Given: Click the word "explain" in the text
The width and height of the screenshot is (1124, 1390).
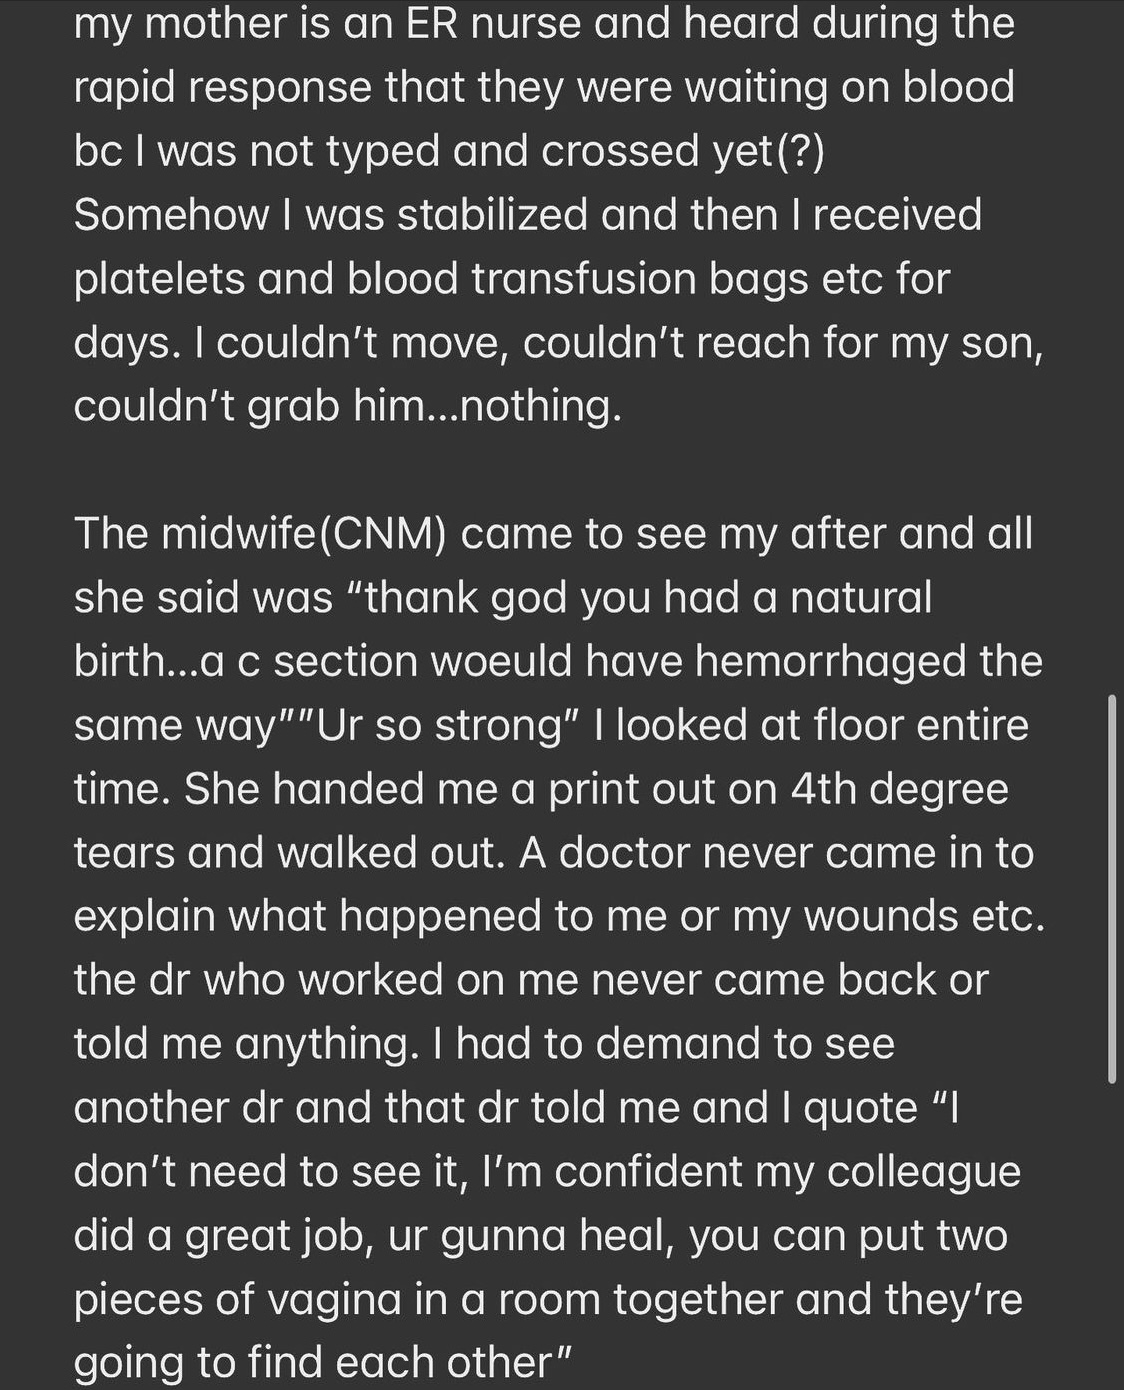Looking at the screenshot, I should click(145, 917).
